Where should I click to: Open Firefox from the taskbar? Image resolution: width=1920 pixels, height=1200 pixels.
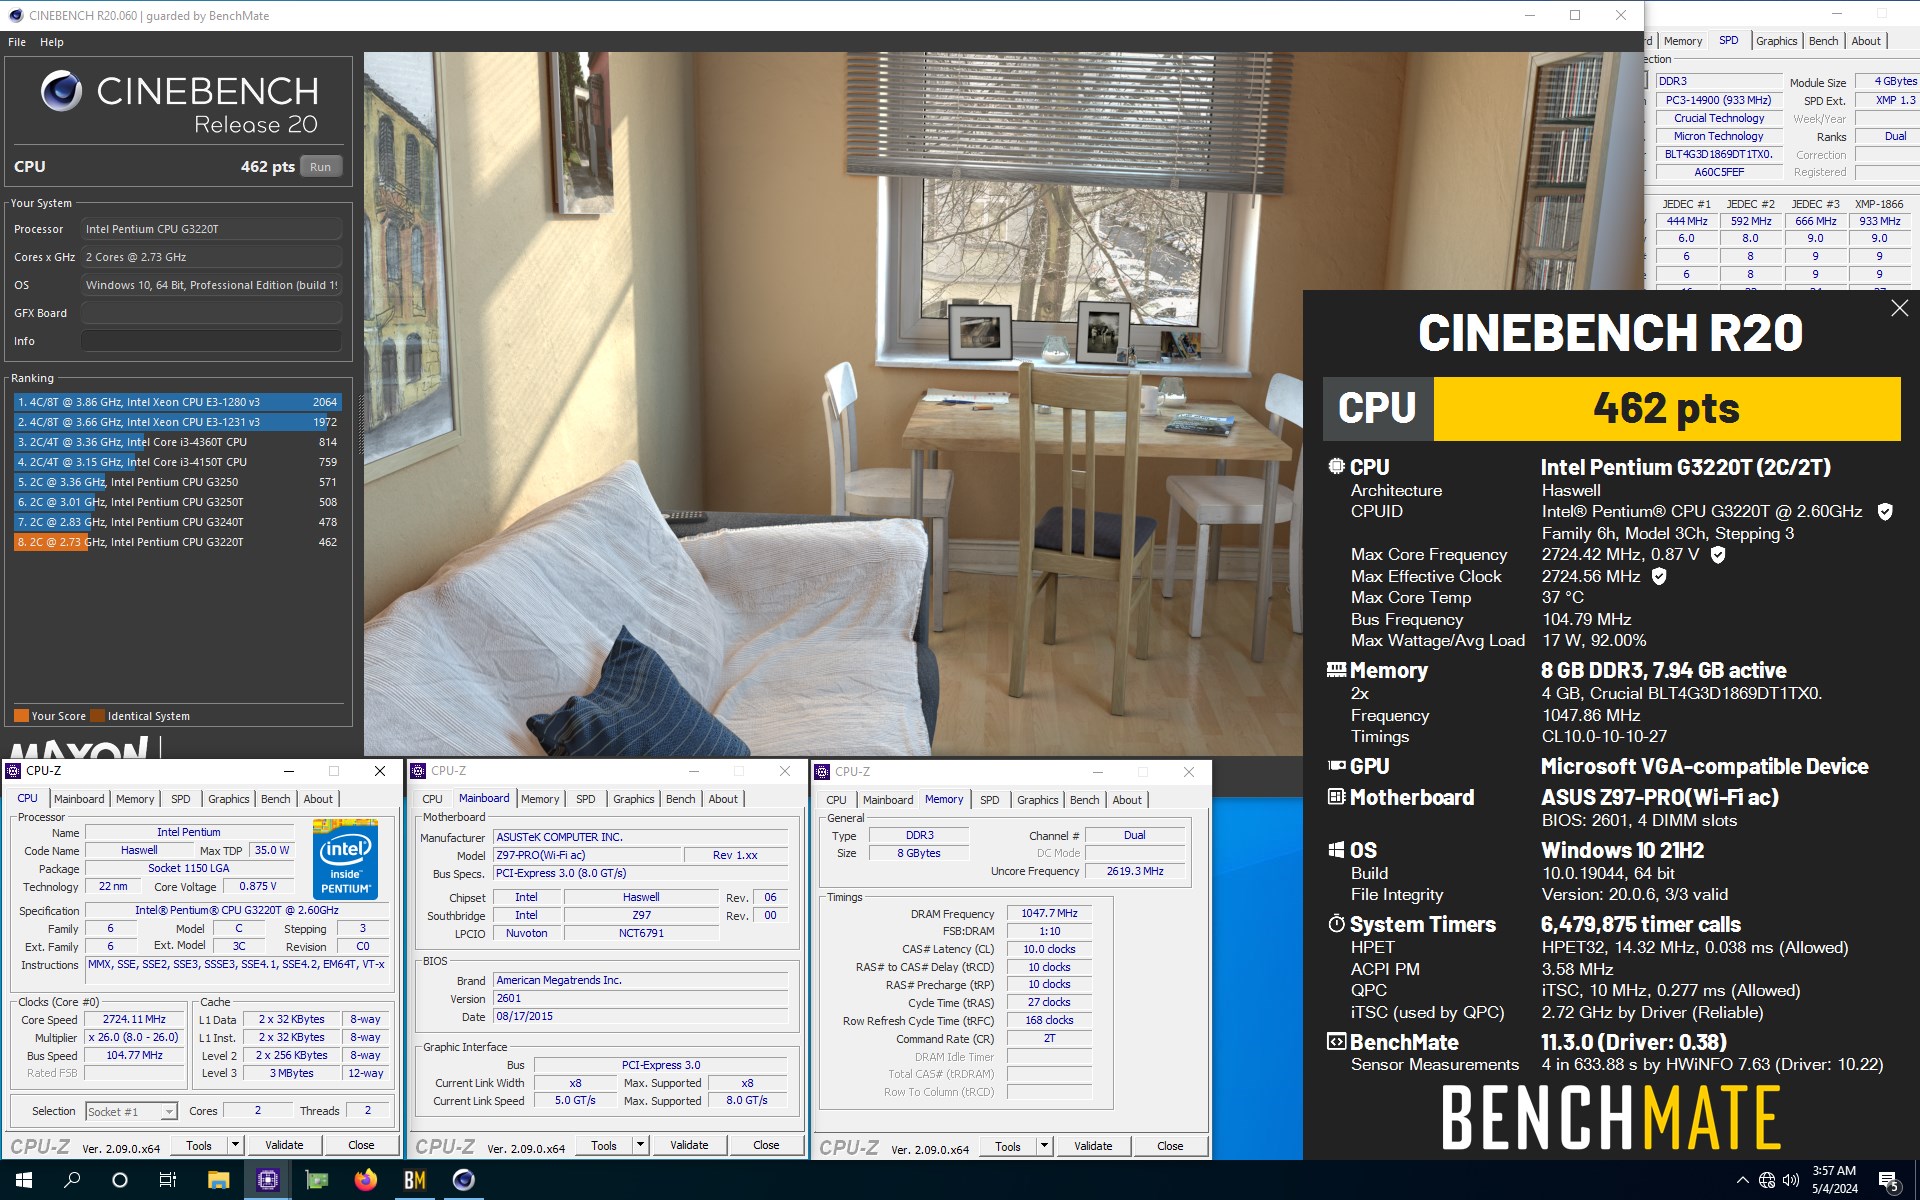pyautogui.click(x=365, y=1180)
